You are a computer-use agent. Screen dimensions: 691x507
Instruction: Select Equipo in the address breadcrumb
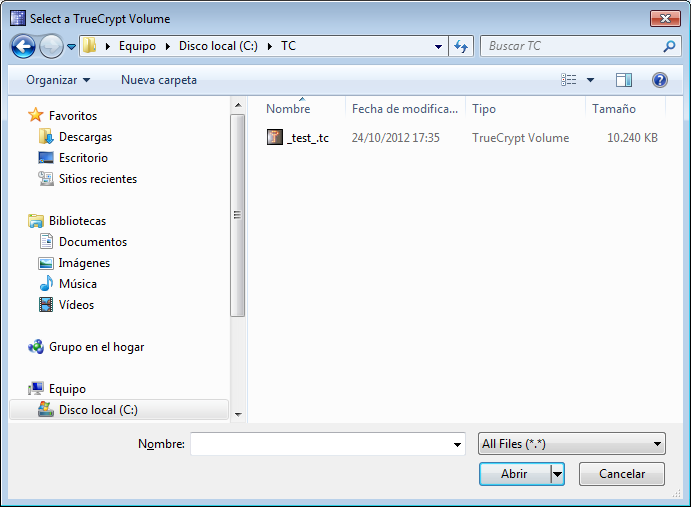[x=137, y=46]
